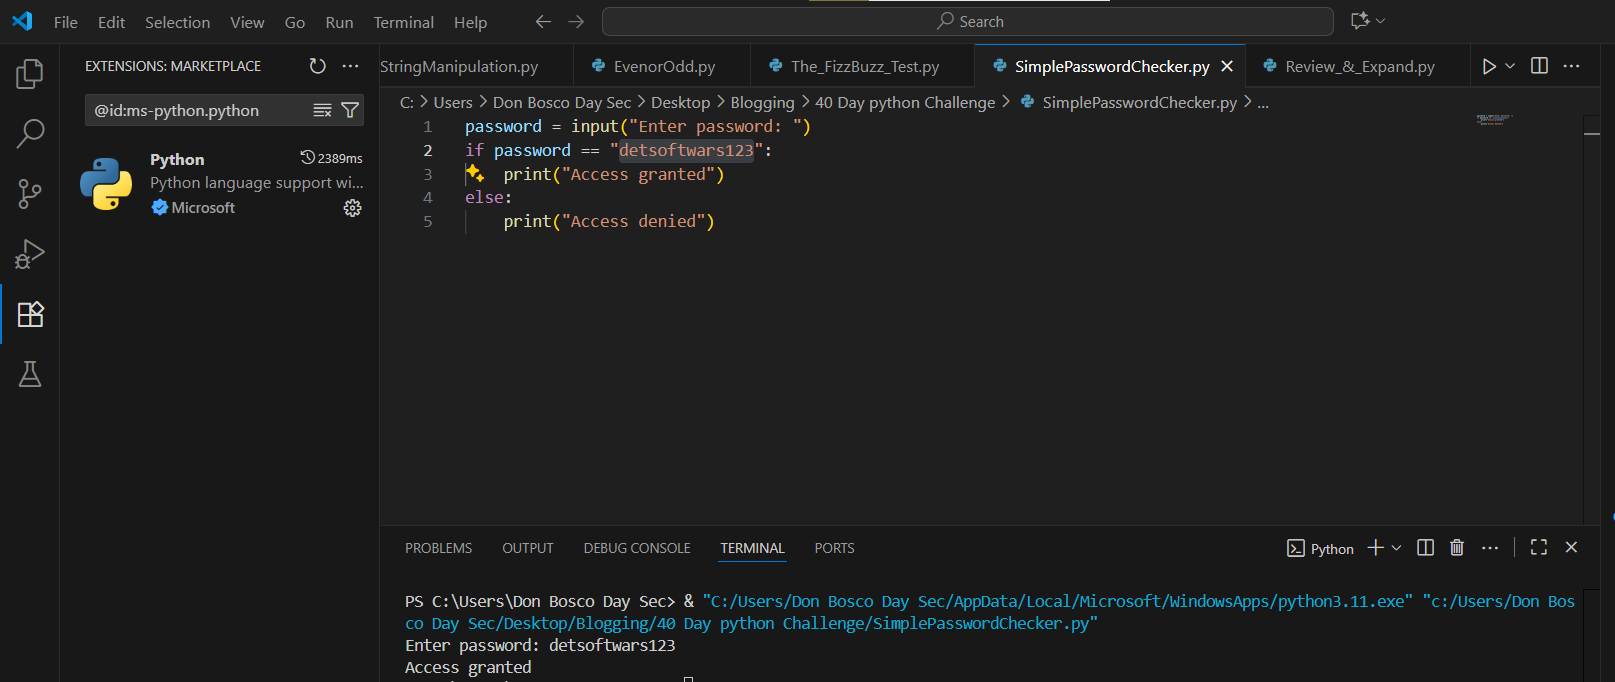Viewport: 1615px width, 682px height.
Task: Click the filter extensions funnel icon
Action: click(x=350, y=110)
